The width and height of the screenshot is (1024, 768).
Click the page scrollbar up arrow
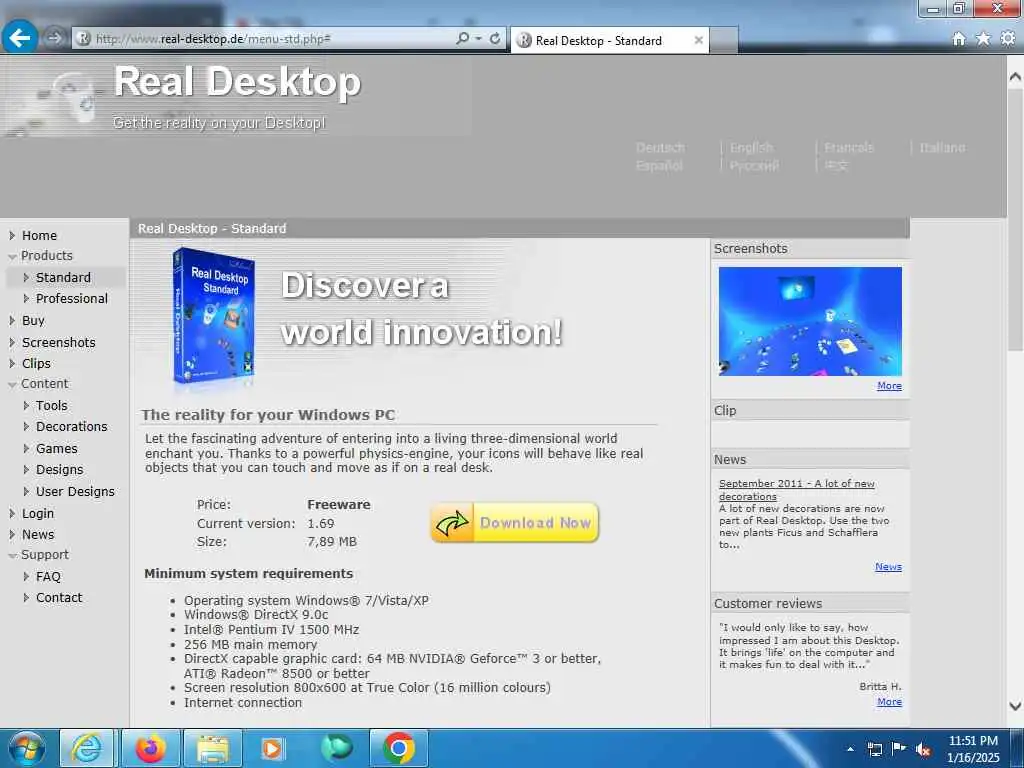[x=1015, y=76]
